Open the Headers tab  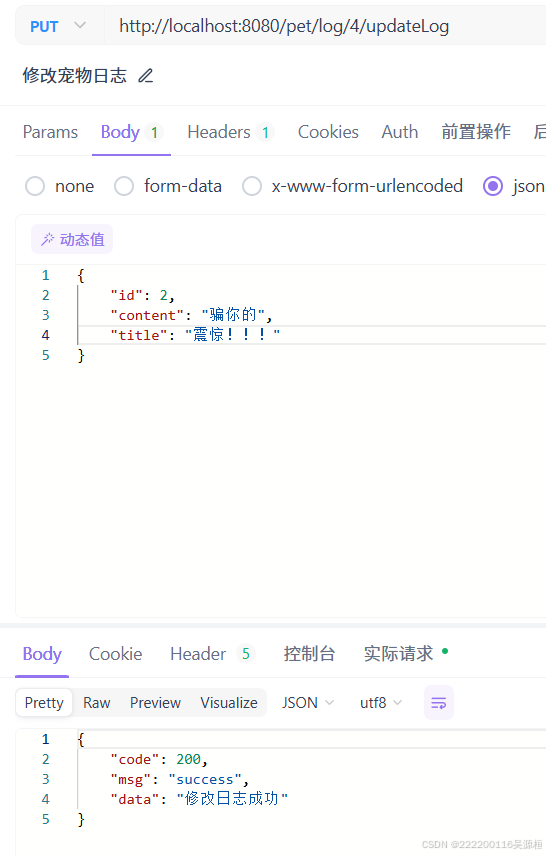[x=230, y=132]
